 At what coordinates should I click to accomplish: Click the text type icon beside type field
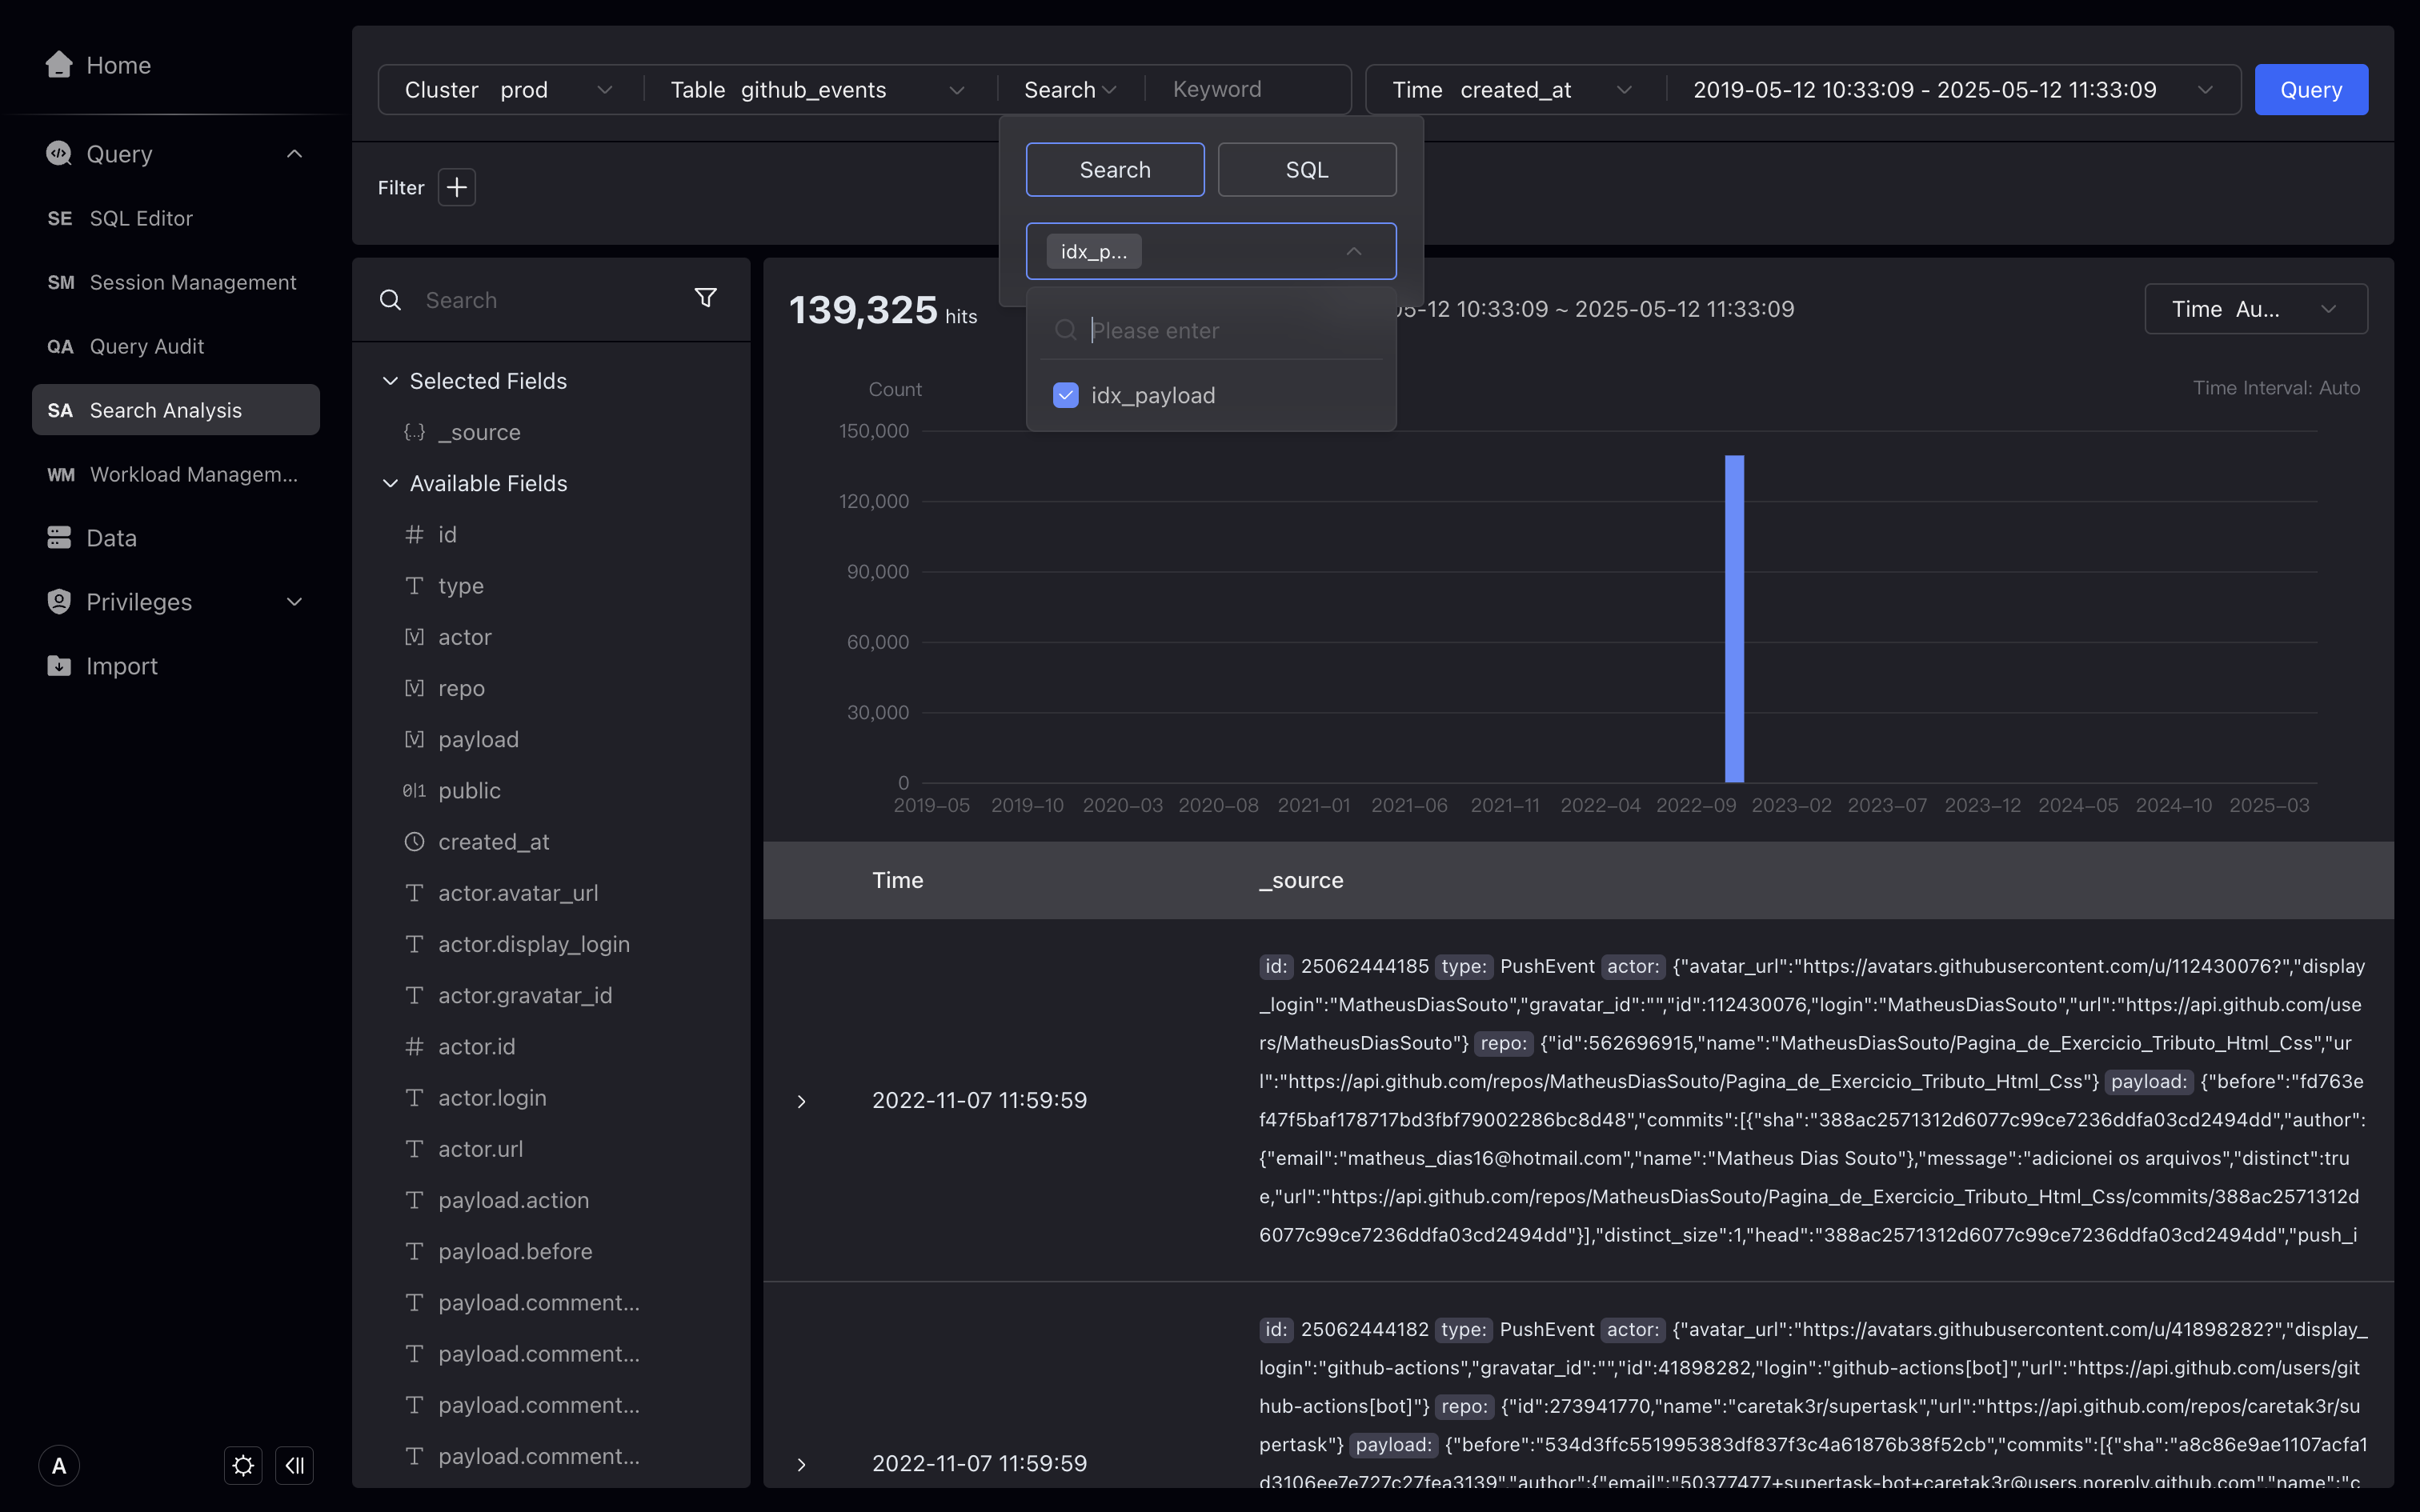coord(414,586)
